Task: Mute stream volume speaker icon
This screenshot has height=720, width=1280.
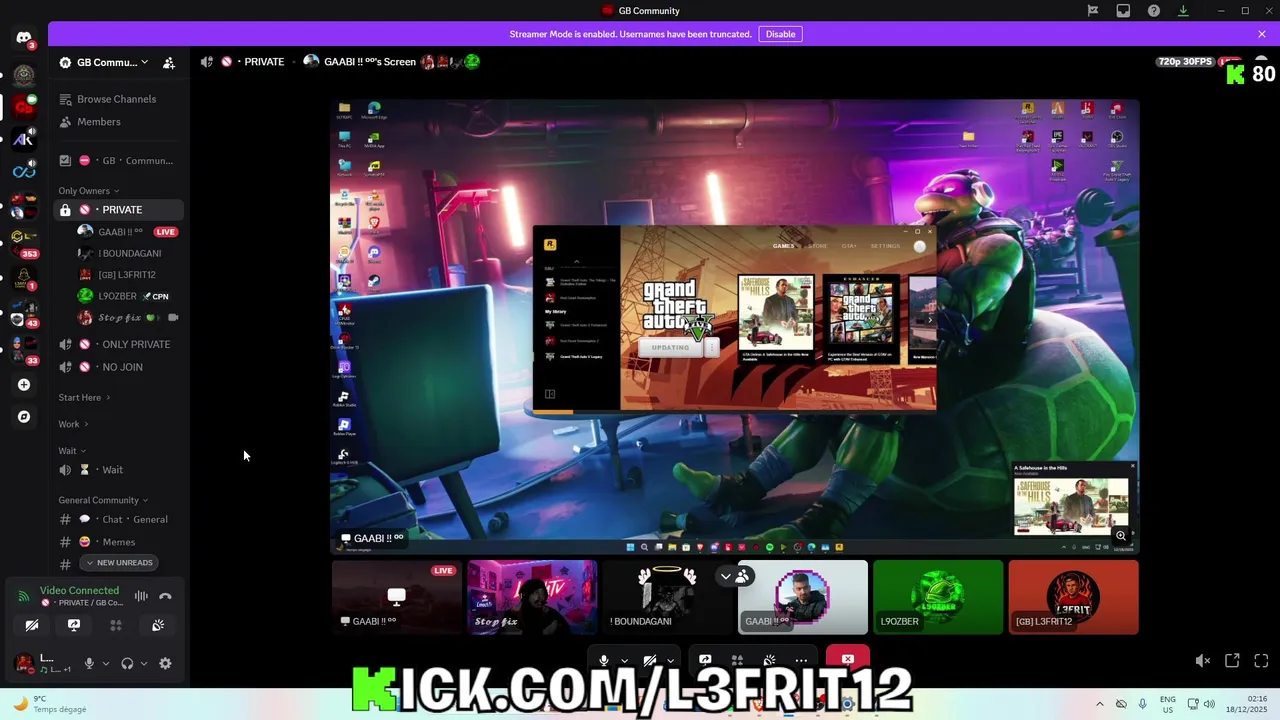Action: [x=1203, y=660]
